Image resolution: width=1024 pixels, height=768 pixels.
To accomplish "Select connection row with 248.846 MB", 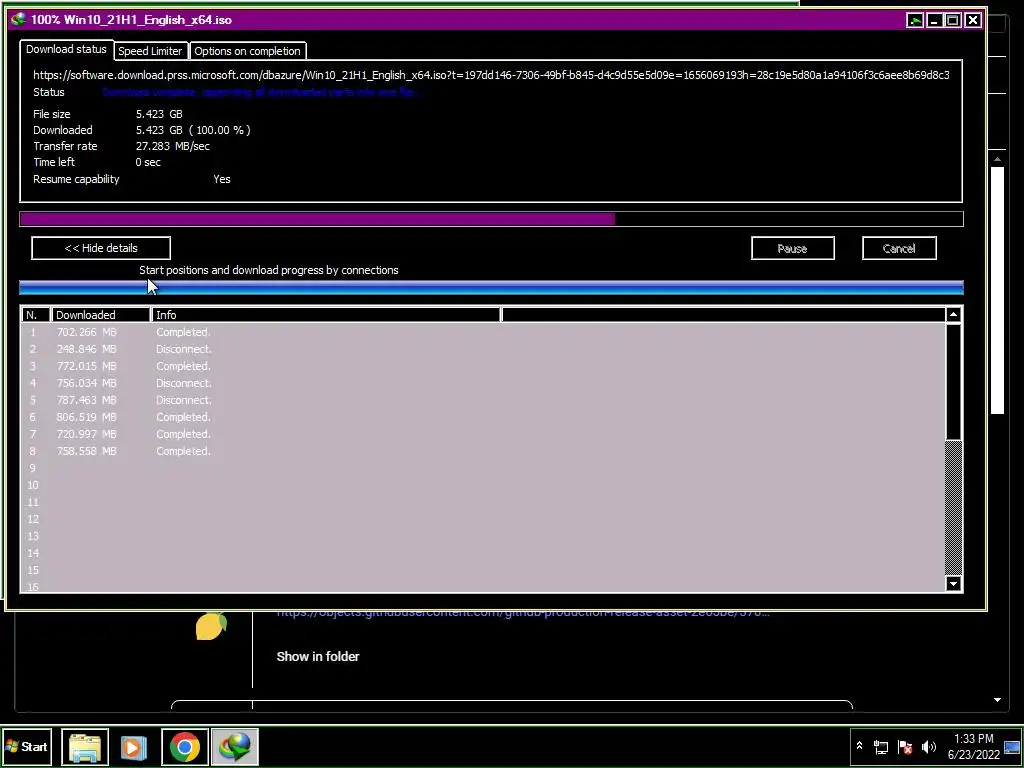I will coord(483,349).
